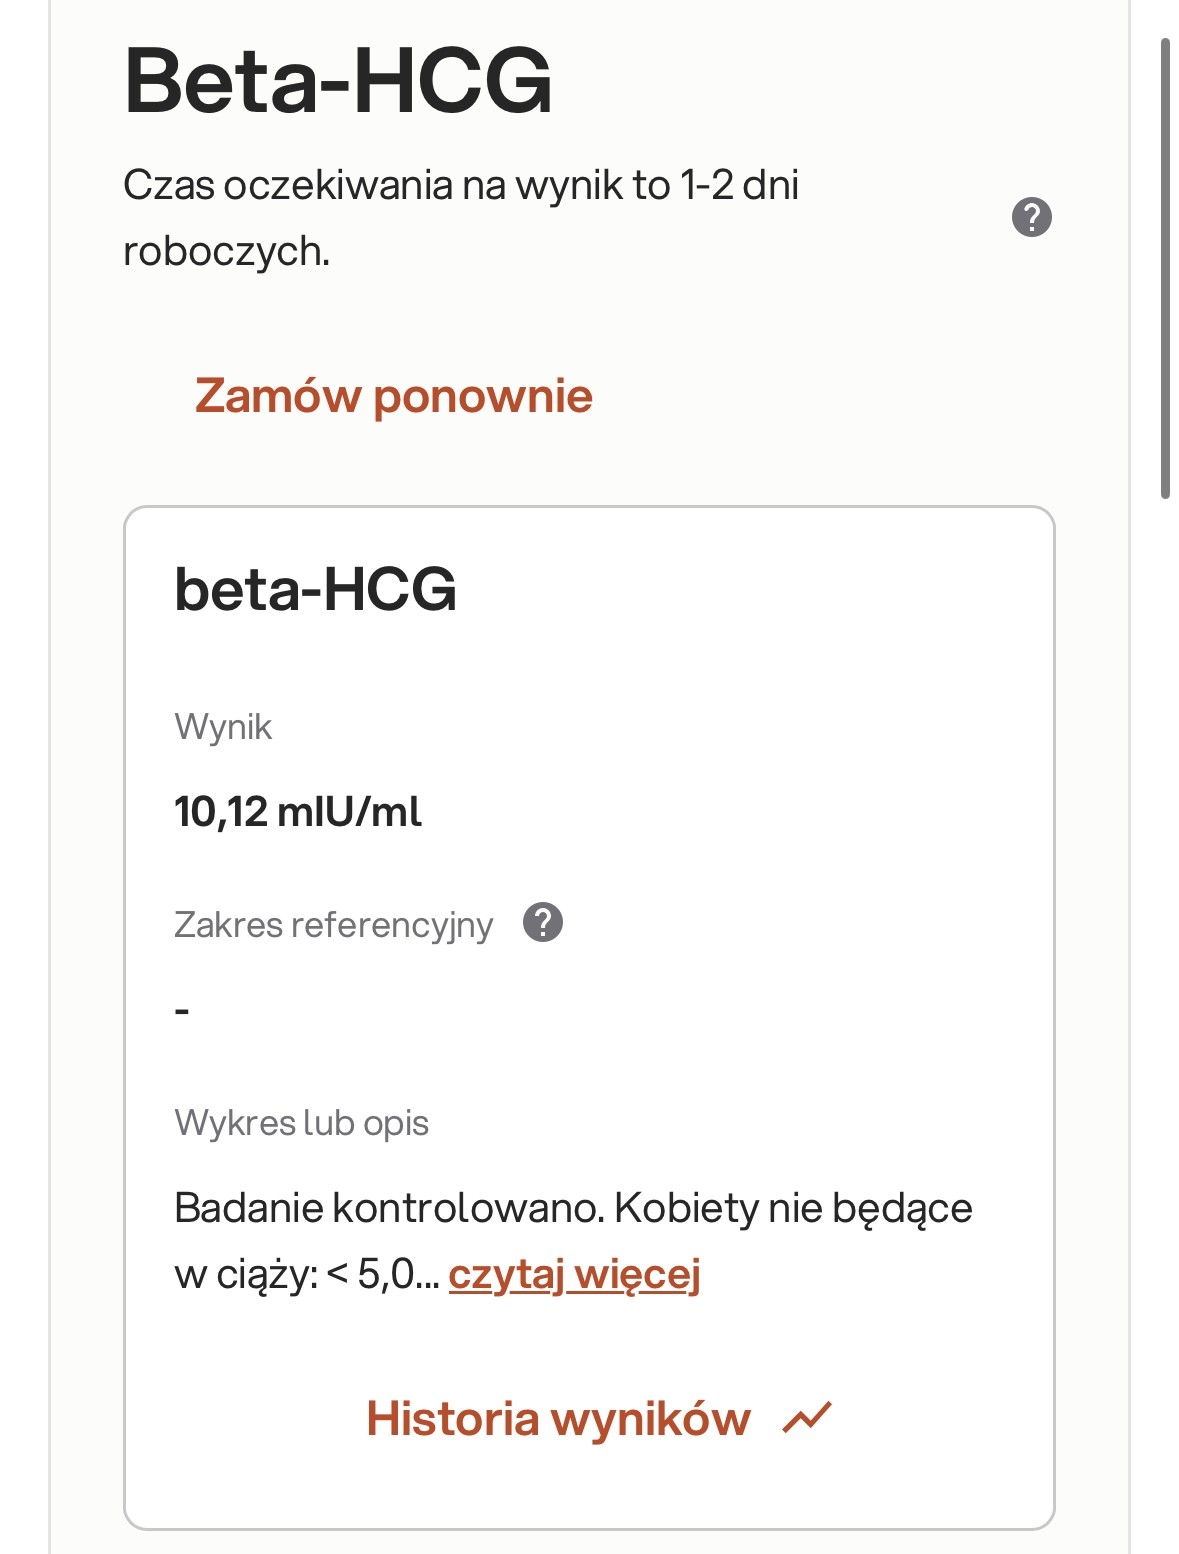This screenshot has height=1554, width=1179.
Task: Click the trend chart icon by Historia wyników
Action: click(807, 1418)
